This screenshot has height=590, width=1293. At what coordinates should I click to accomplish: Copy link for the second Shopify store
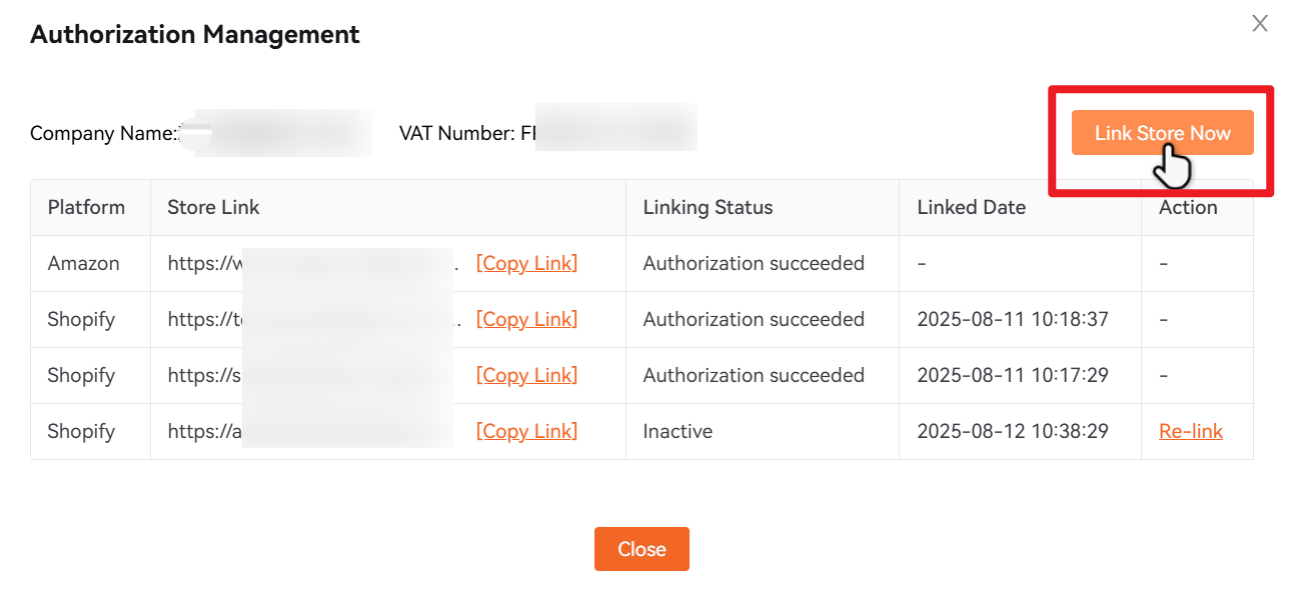pyautogui.click(x=527, y=375)
